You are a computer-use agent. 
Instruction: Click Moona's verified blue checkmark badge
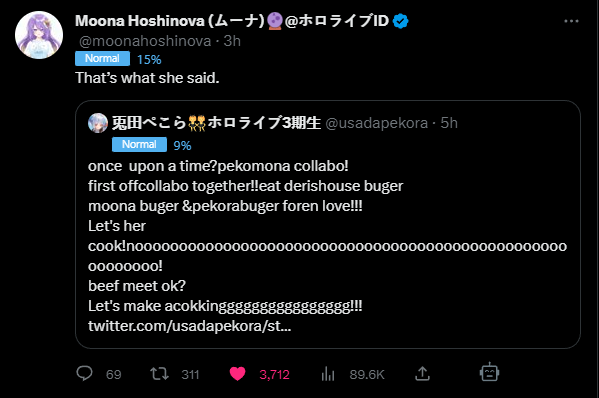click(x=401, y=21)
